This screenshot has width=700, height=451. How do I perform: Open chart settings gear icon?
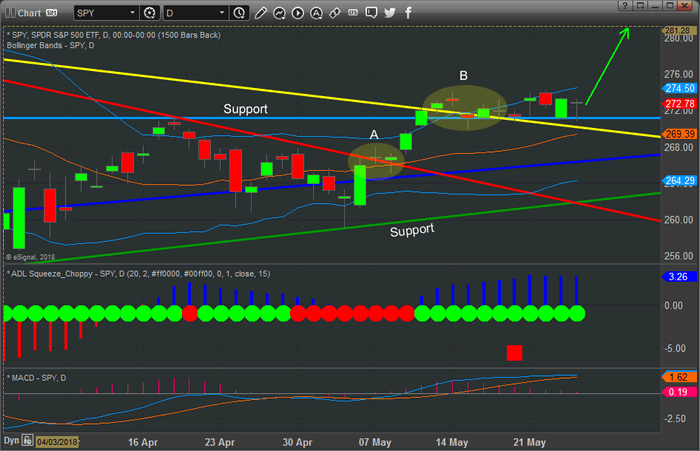[150, 13]
